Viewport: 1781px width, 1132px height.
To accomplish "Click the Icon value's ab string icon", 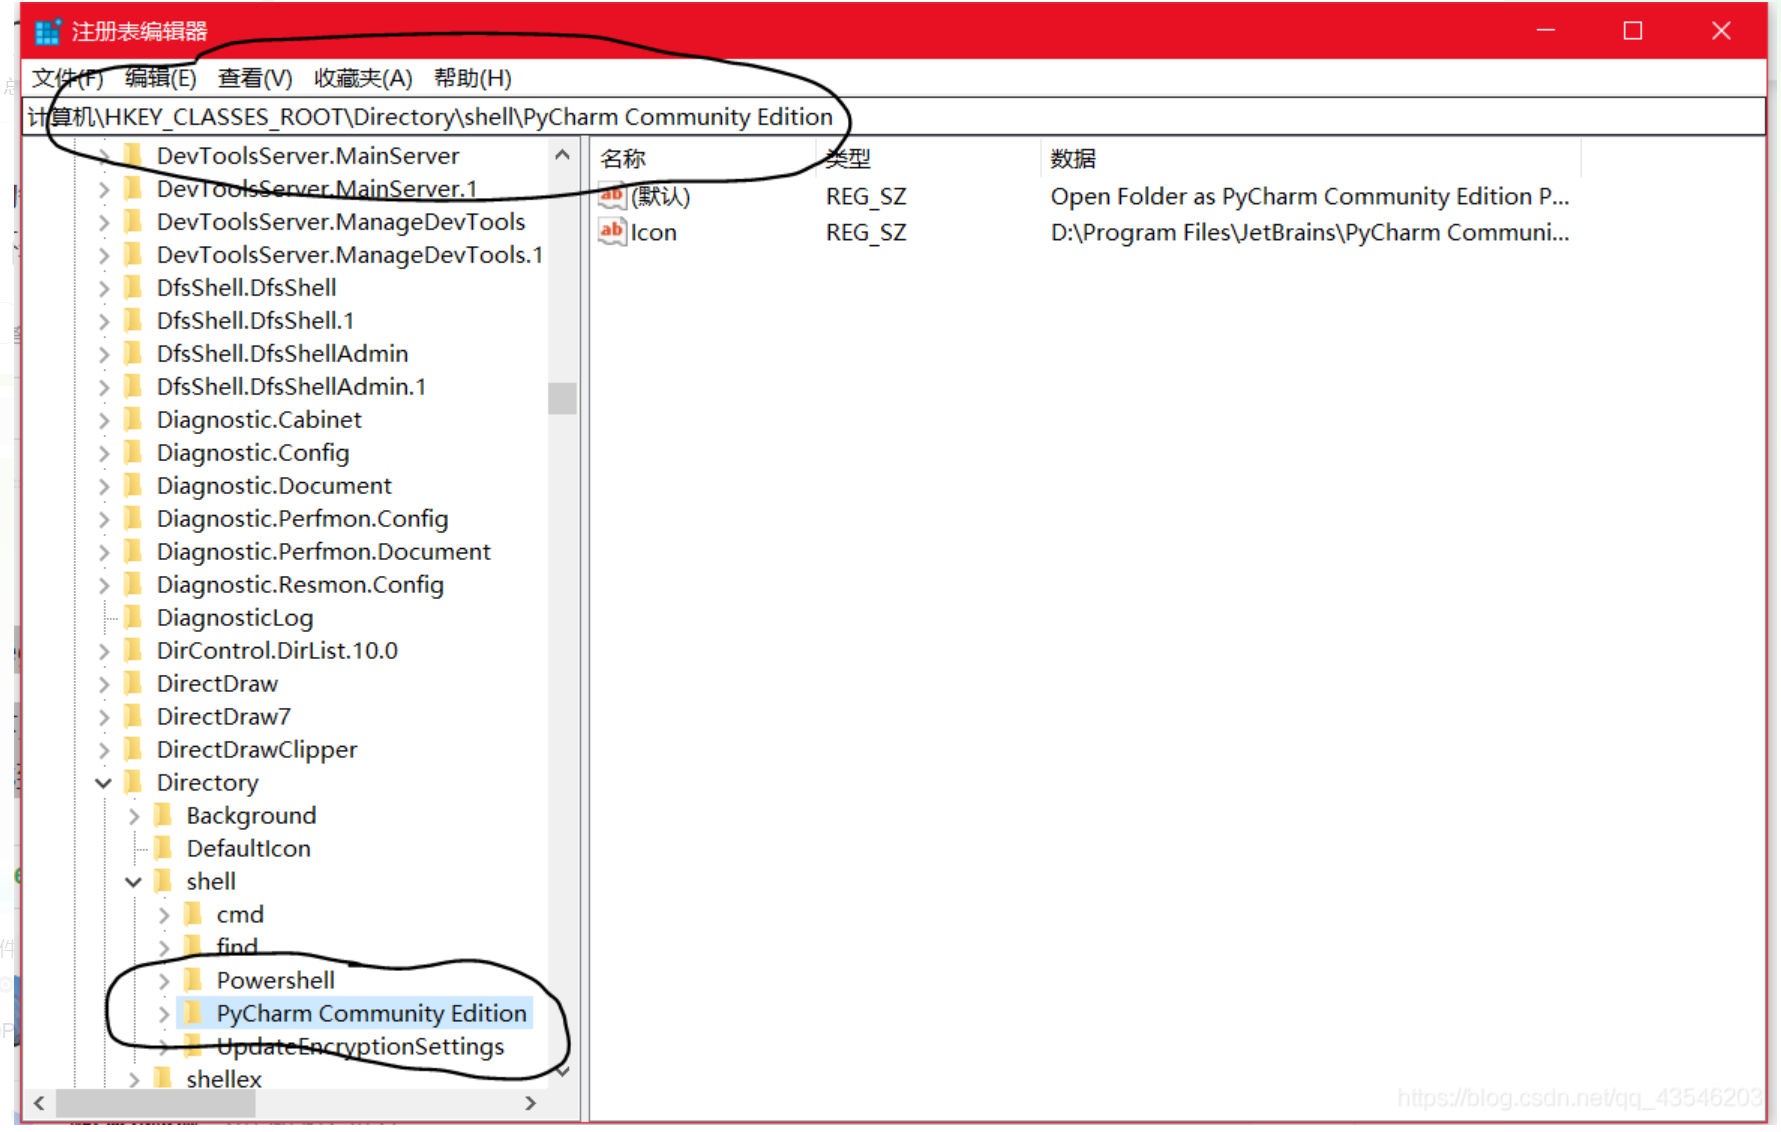I will (612, 232).
